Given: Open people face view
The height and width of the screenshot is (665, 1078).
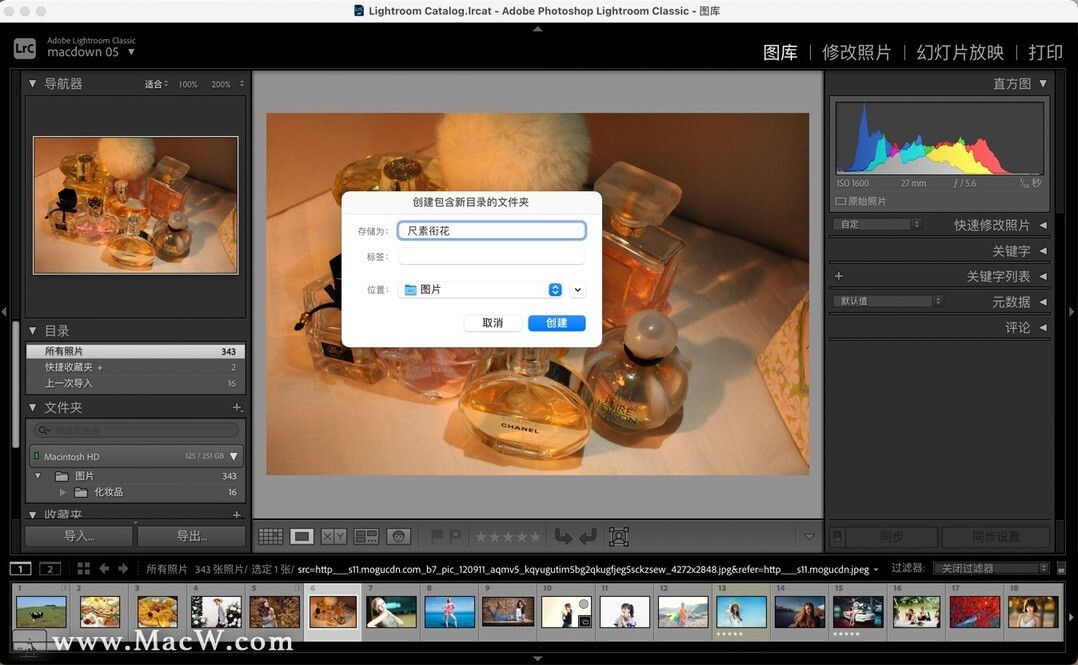Looking at the screenshot, I should tap(398, 536).
